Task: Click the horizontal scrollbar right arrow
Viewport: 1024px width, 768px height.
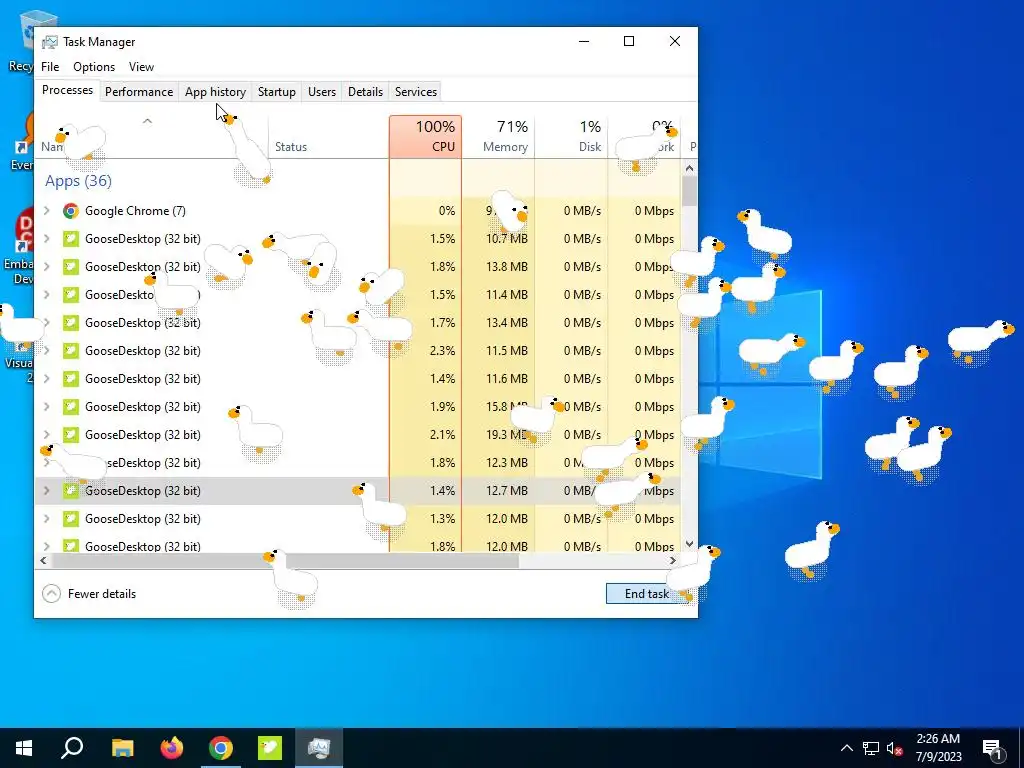Action: click(x=673, y=561)
